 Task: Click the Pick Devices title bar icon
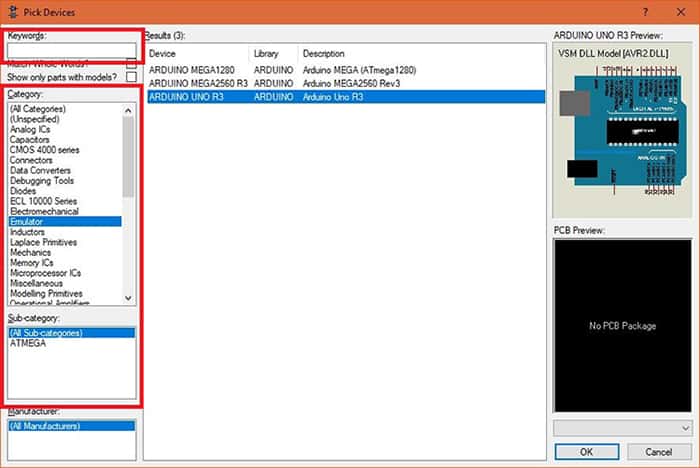[13, 12]
